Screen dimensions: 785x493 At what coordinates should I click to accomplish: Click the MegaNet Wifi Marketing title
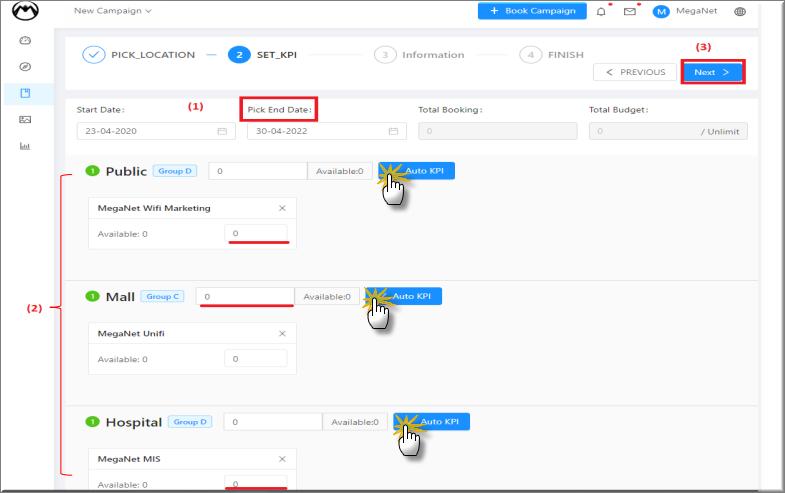pos(154,208)
